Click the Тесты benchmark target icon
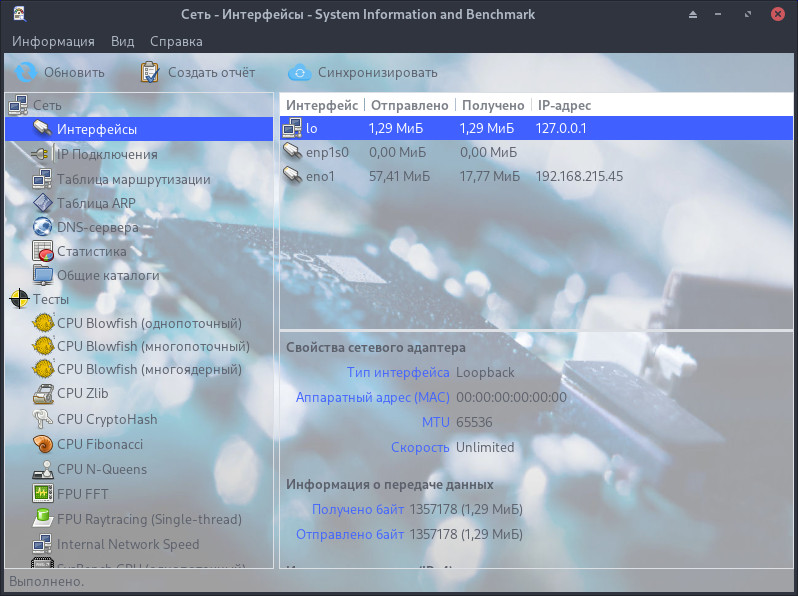Screen dimensions: 798x596 [19, 299]
